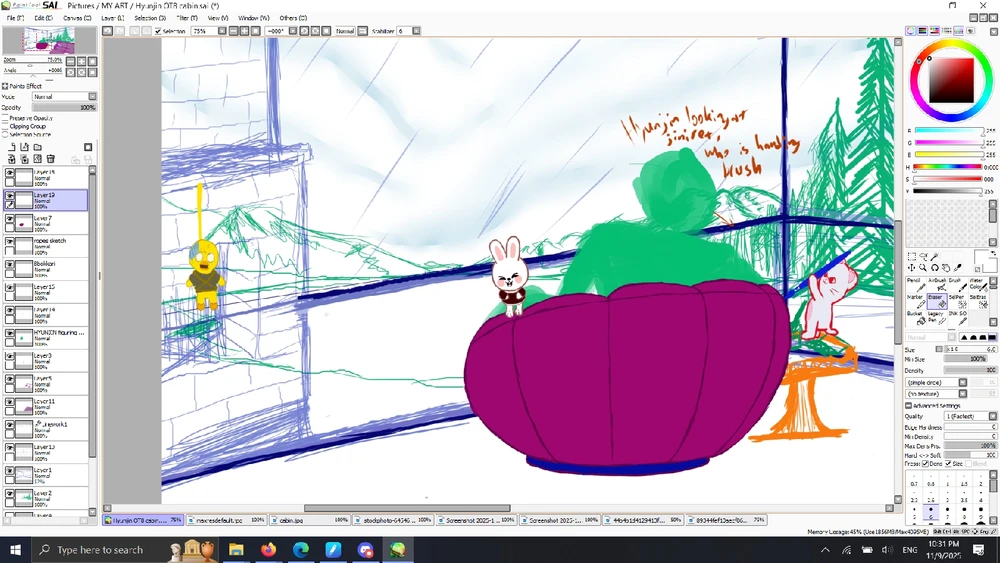Enable Preserve Opacity checkbox
This screenshot has height=563, width=1000.
[x=5, y=118]
